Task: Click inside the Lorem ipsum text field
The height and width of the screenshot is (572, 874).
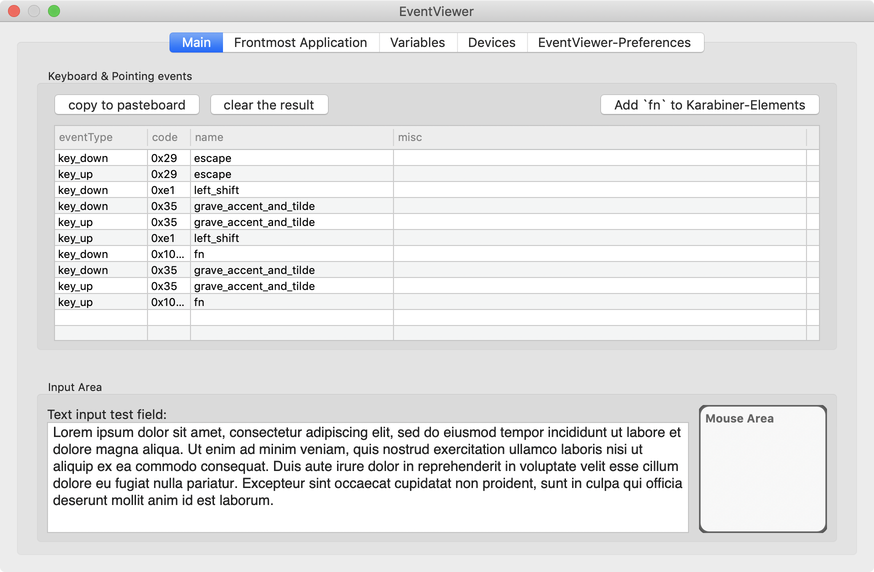Action: click(x=368, y=477)
